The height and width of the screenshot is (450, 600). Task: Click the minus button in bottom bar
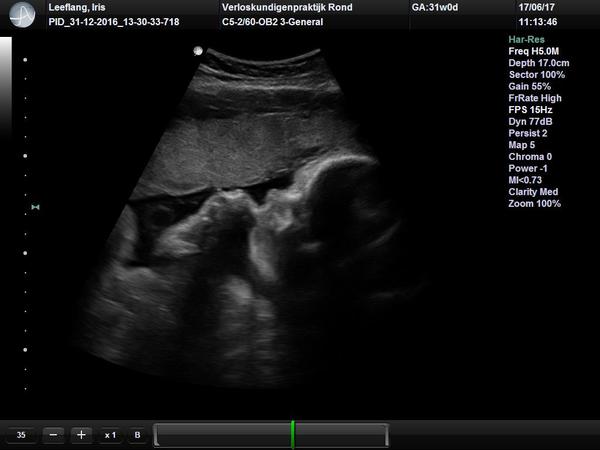click(x=53, y=435)
